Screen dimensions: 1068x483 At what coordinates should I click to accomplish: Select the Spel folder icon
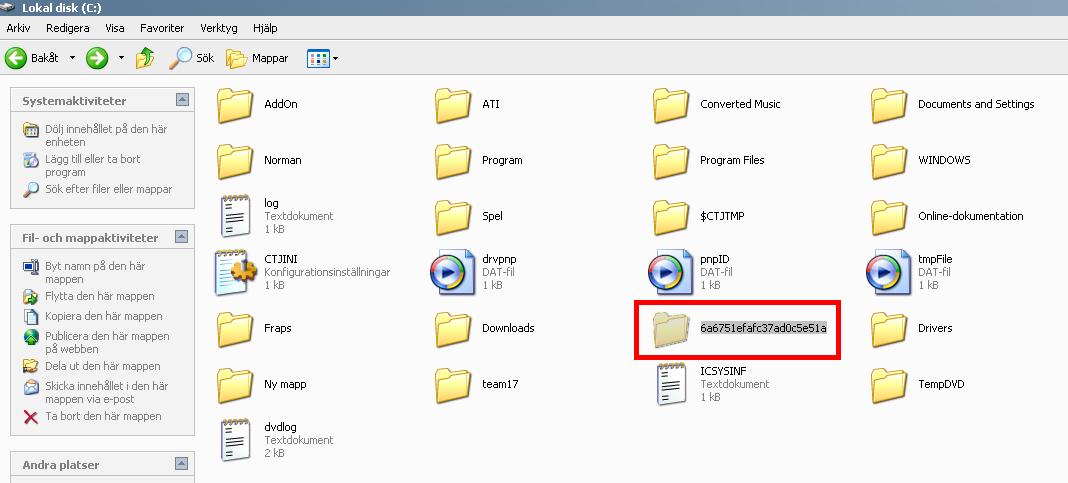tap(453, 217)
